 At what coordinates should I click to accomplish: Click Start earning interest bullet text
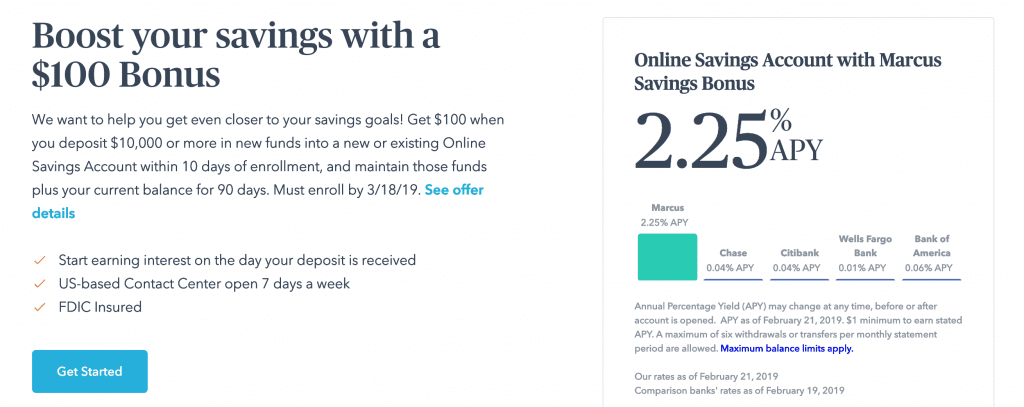(237, 260)
